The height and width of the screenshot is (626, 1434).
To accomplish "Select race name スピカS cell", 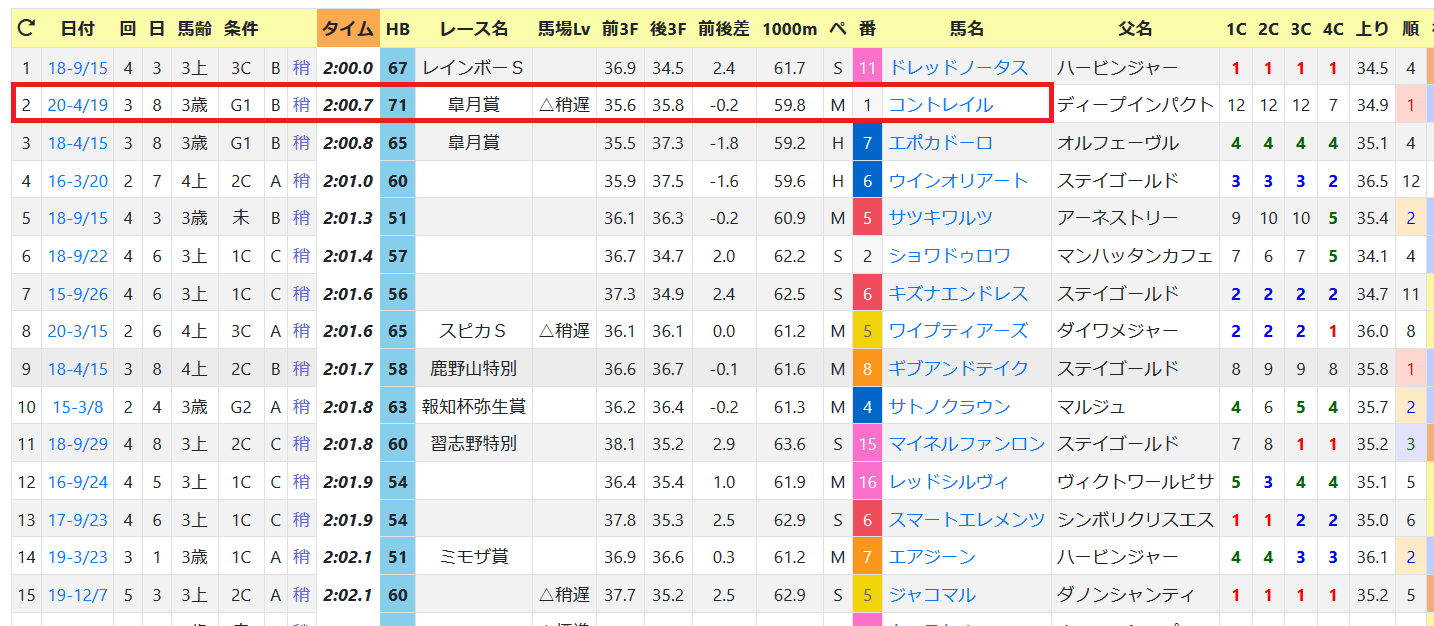I will pos(474,331).
